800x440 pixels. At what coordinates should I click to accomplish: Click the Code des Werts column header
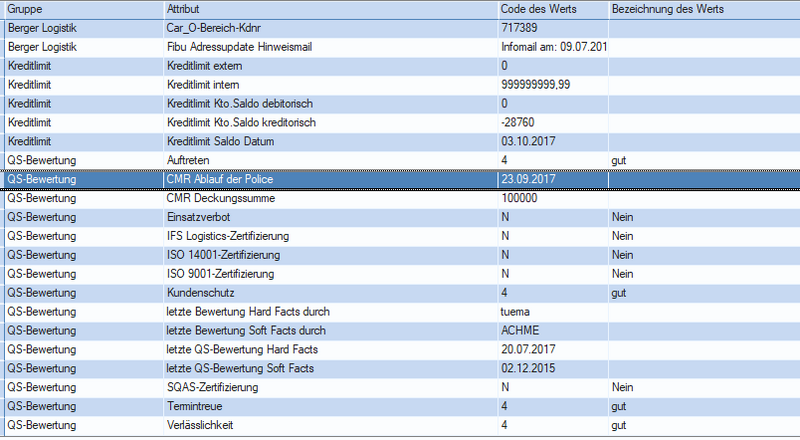554,9
